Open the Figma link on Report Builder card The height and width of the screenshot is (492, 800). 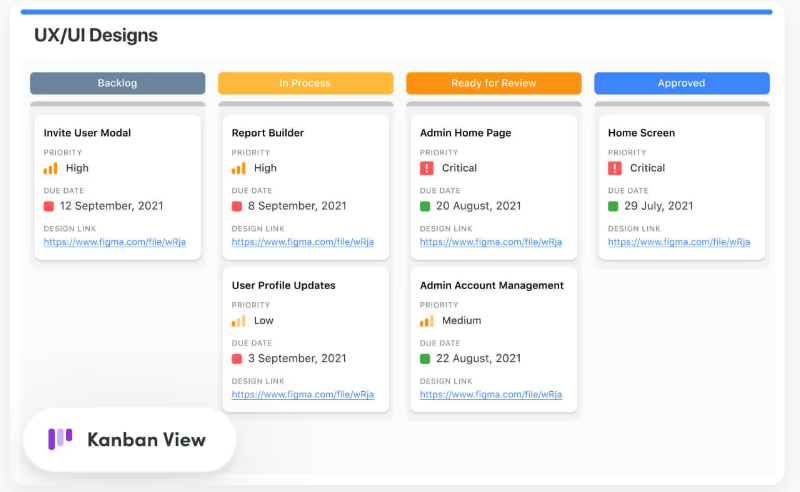303,242
